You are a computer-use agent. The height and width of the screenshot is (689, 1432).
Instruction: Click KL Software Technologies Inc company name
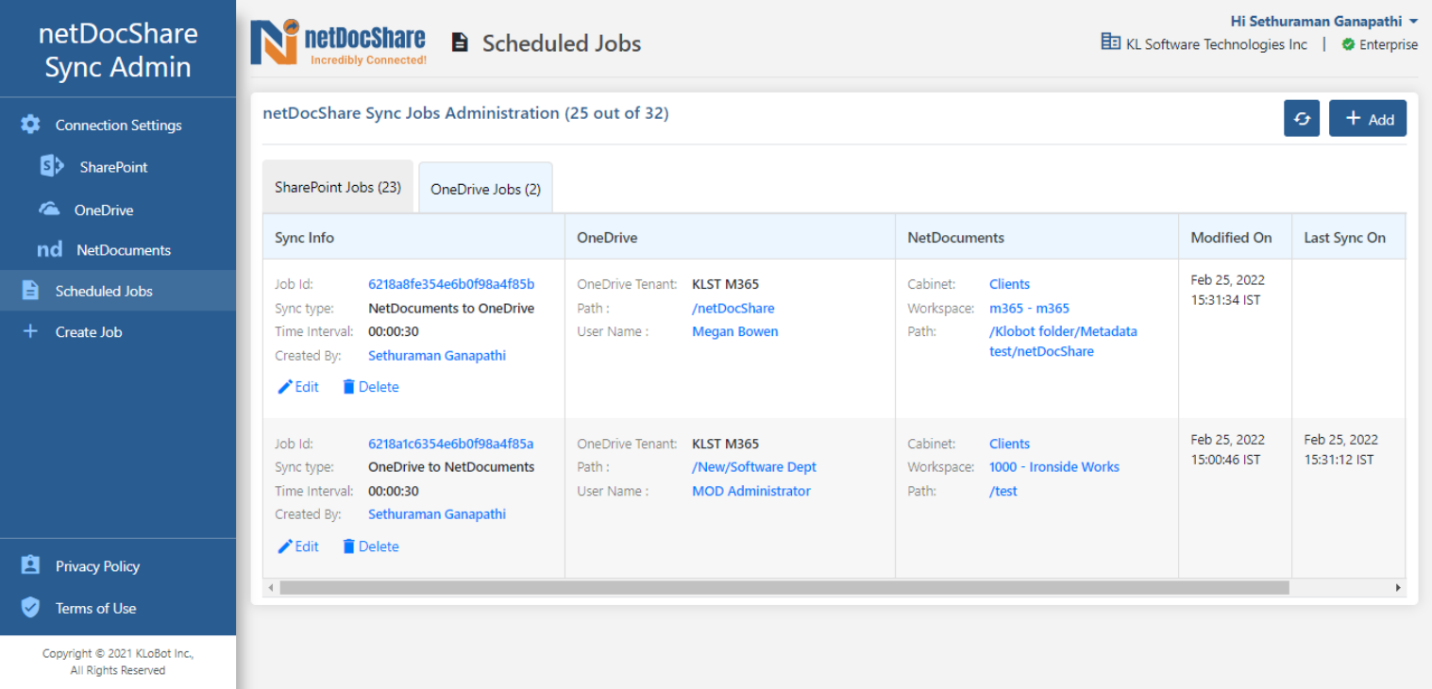pos(1217,44)
